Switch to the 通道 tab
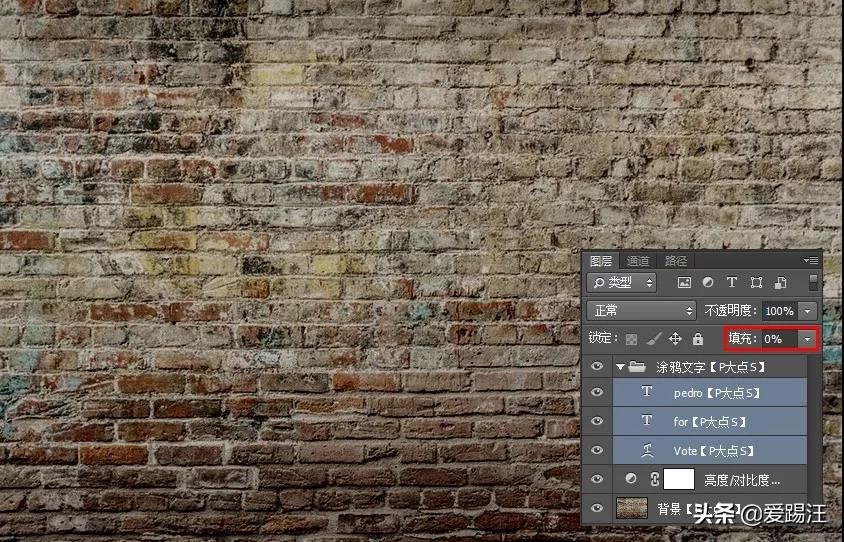Screen dimensions: 844x542 pyautogui.click(x=638, y=261)
